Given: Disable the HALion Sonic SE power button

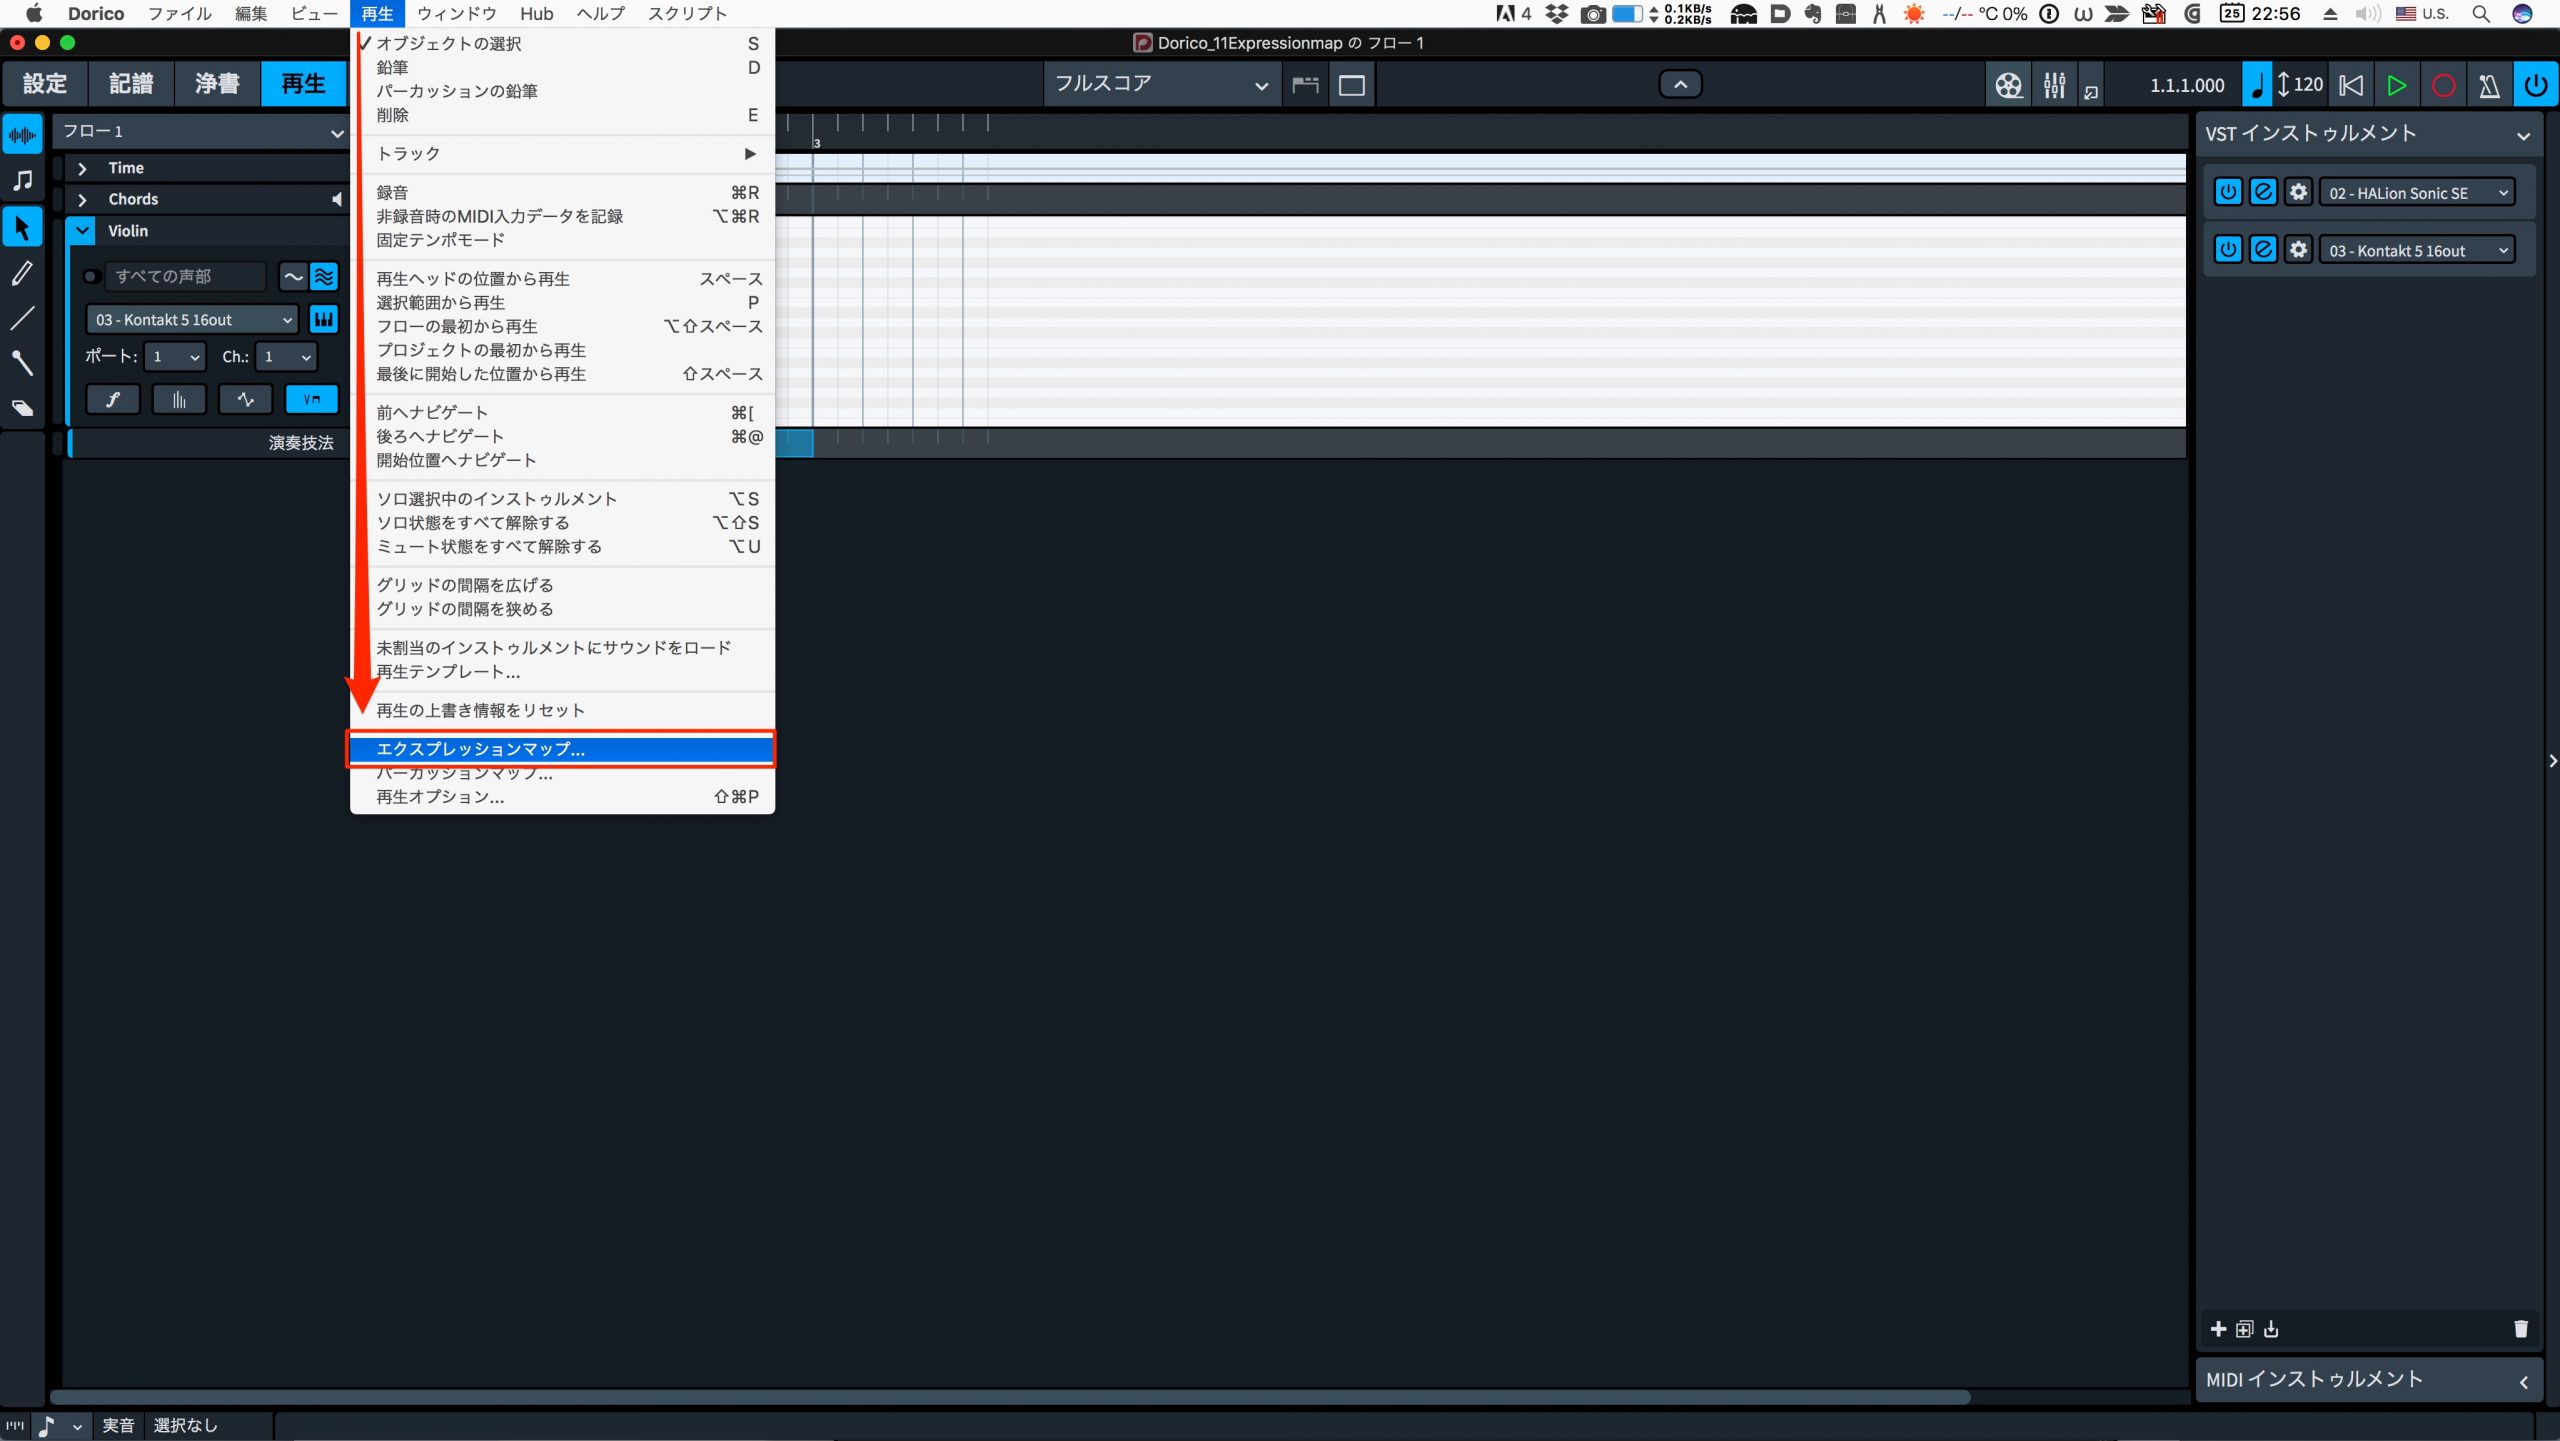Looking at the screenshot, I should [2228, 192].
